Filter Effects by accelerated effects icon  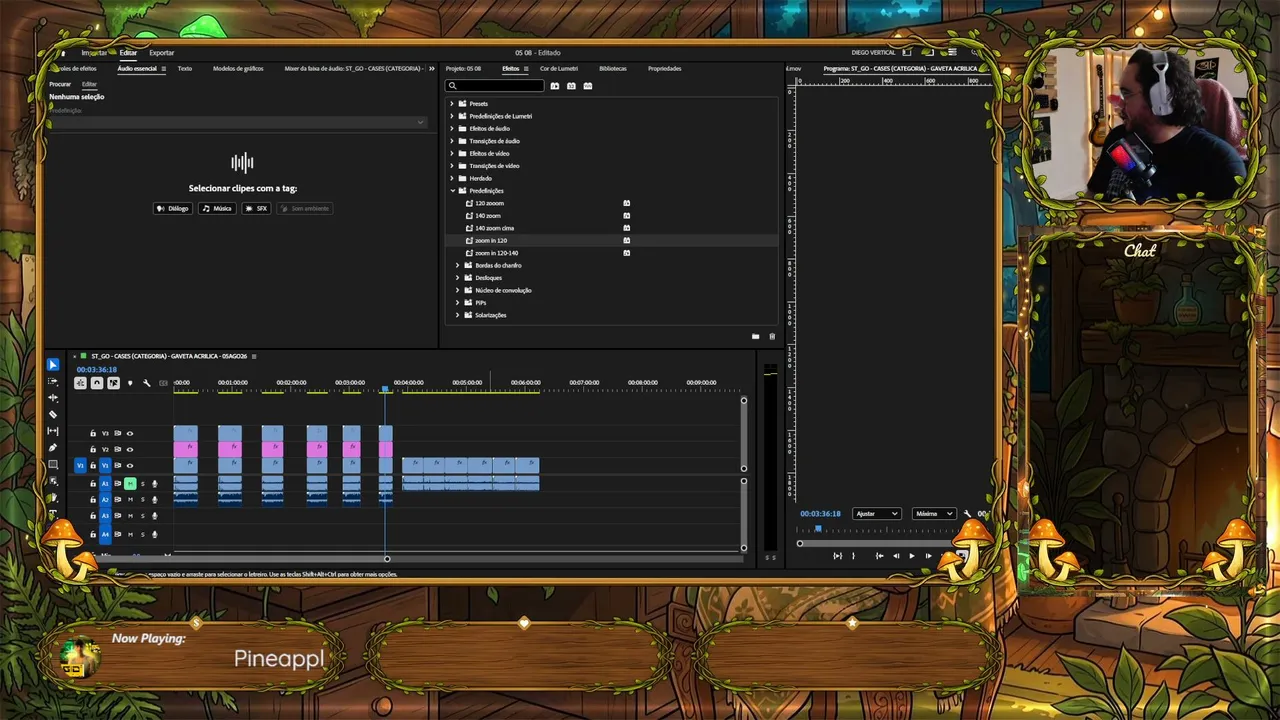[x=555, y=86]
